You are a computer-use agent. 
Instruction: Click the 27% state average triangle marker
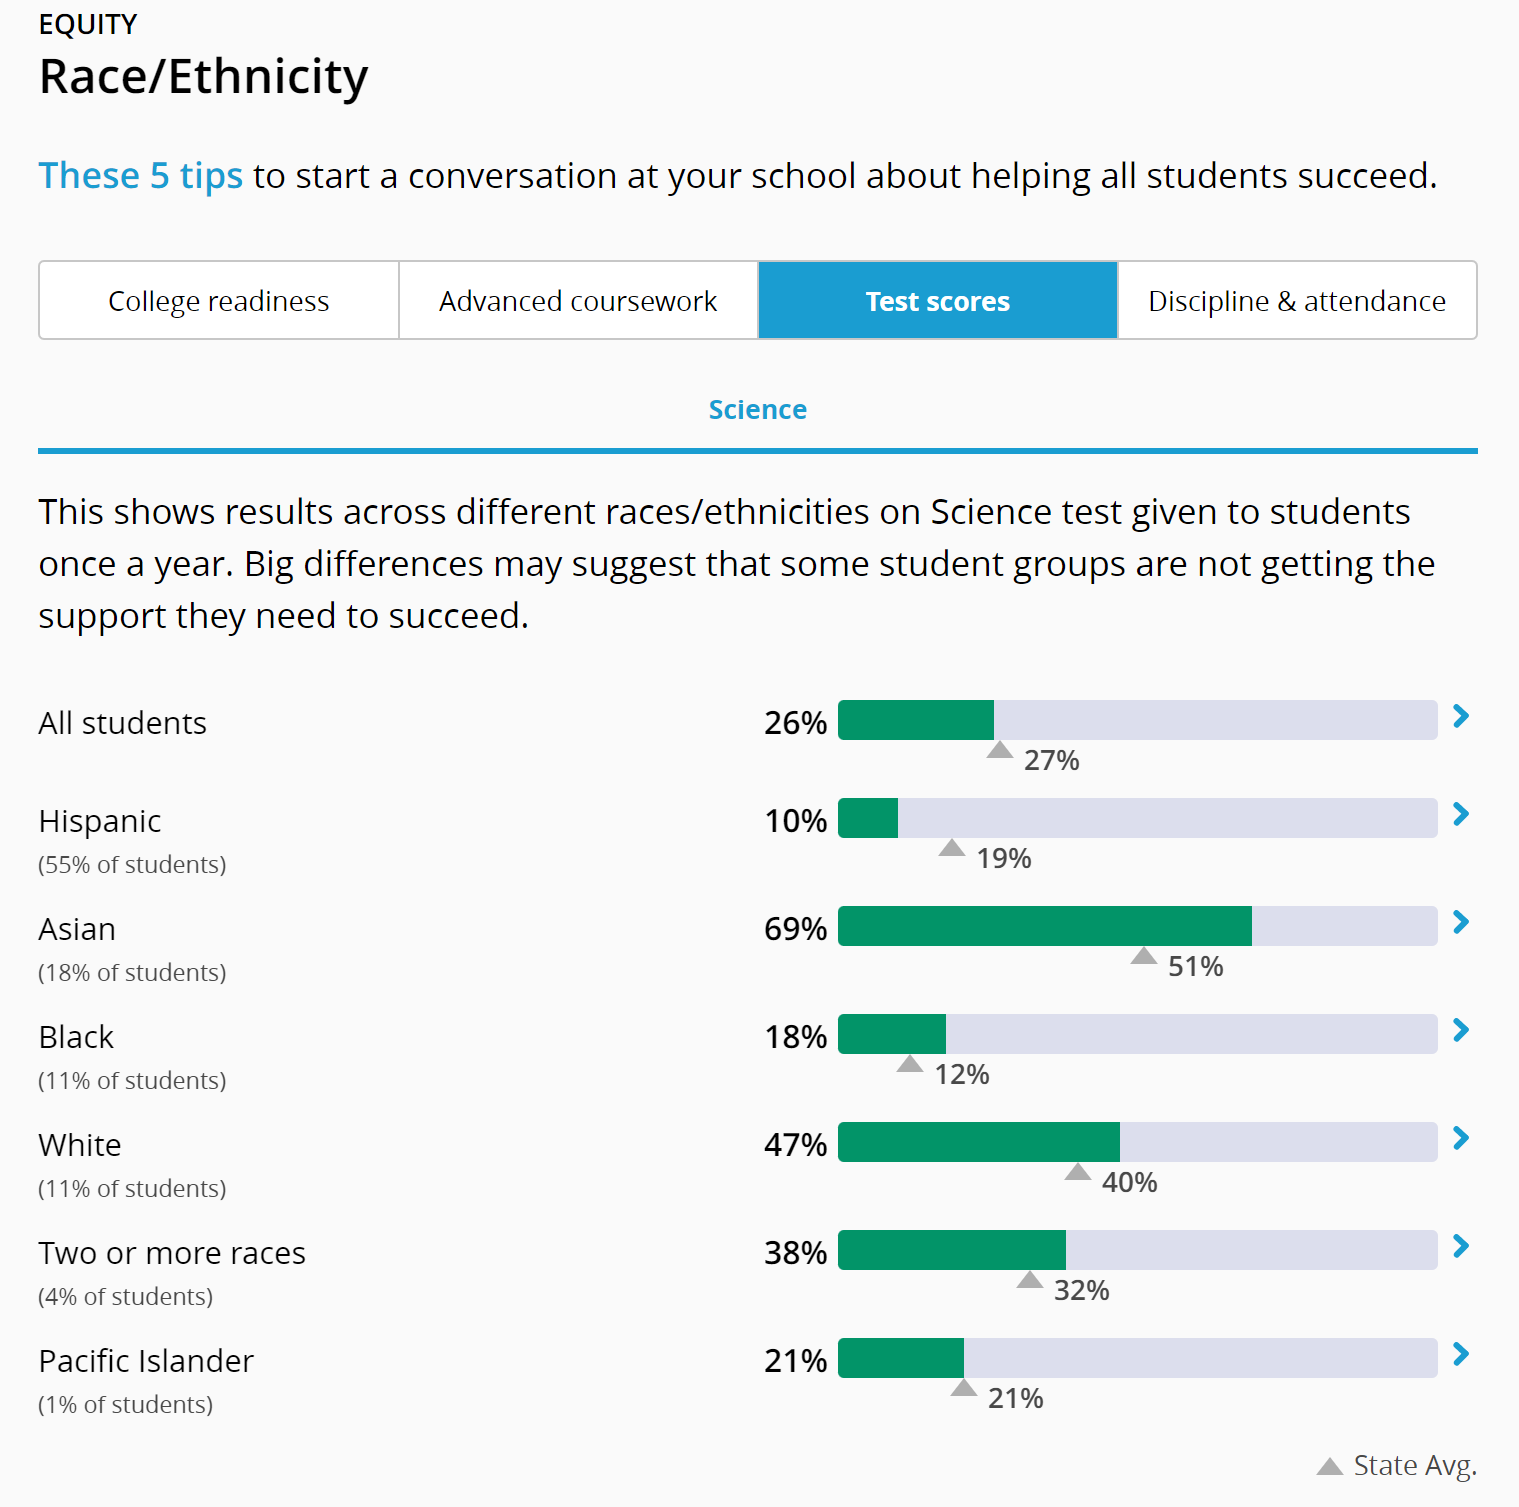click(999, 750)
